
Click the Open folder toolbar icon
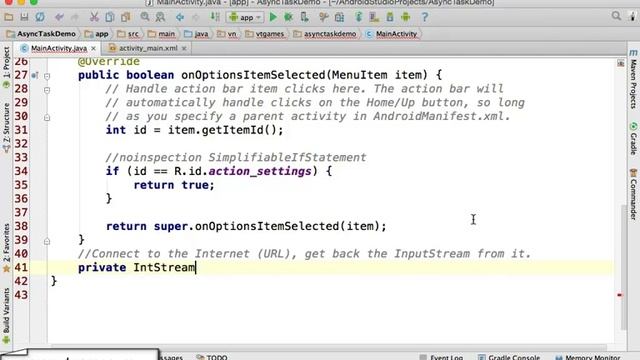pyautogui.click(x=9, y=17)
